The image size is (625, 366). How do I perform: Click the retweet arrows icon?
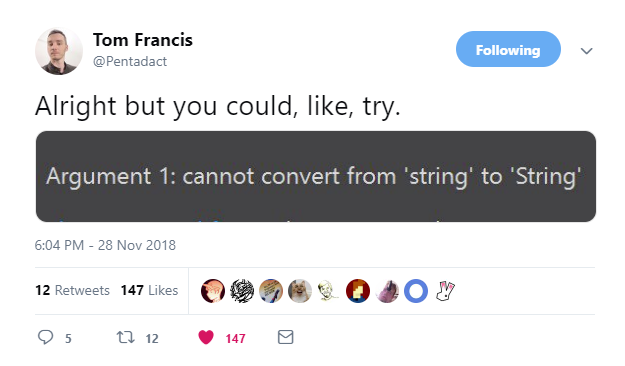tap(125, 337)
